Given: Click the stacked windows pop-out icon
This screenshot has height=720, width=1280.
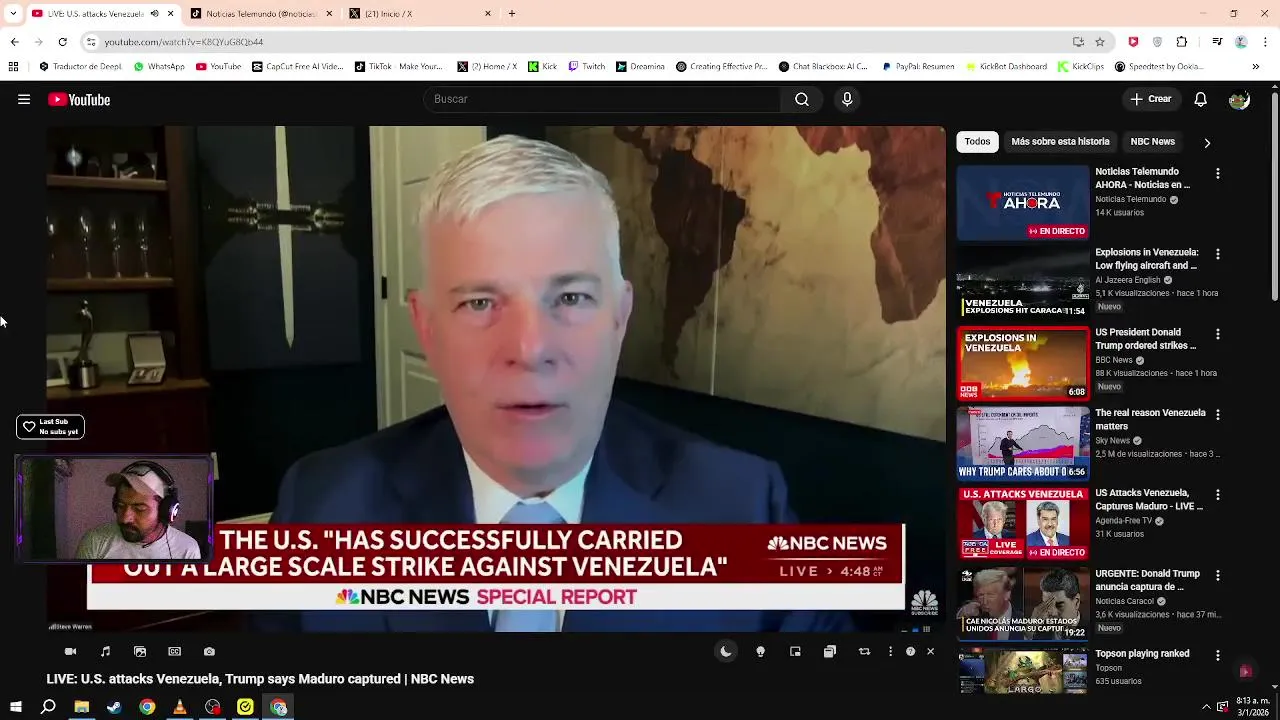Looking at the screenshot, I should (829, 651).
